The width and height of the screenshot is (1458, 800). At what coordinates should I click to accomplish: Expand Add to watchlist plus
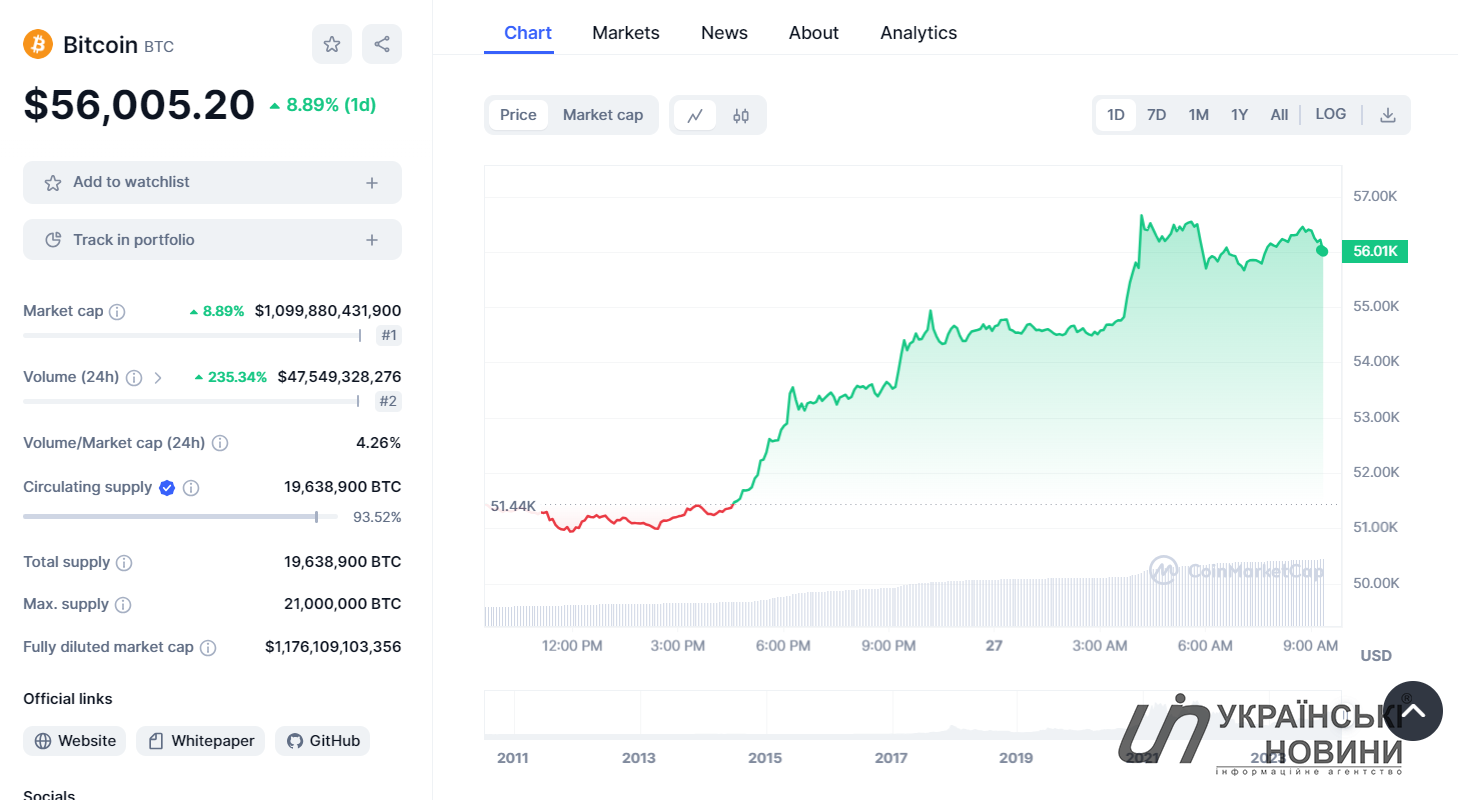(x=372, y=183)
